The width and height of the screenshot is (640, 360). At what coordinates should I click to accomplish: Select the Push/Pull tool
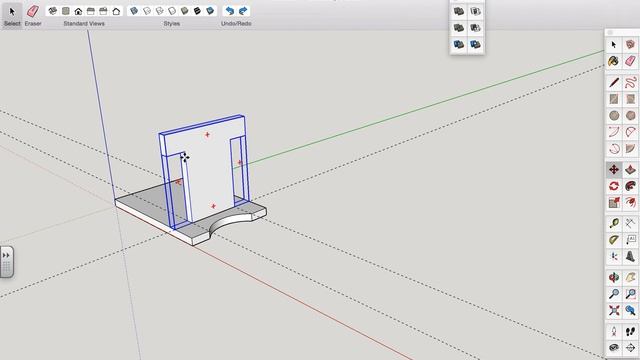coord(630,170)
